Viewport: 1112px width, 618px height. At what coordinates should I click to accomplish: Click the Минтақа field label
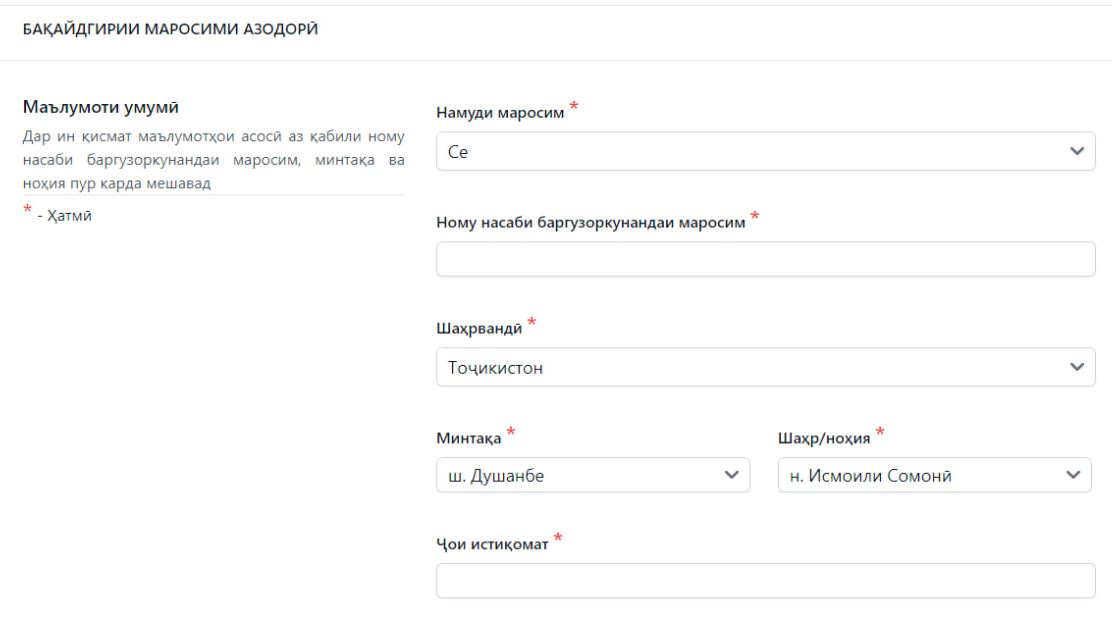469,437
